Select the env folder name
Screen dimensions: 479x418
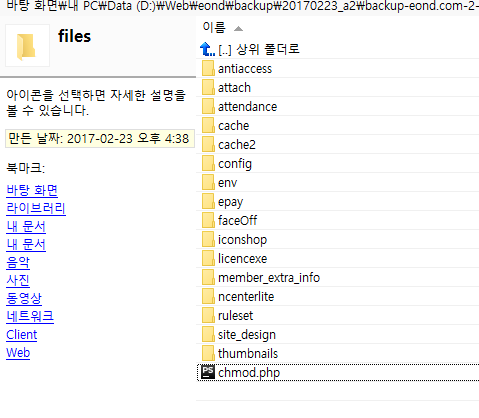click(x=227, y=183)
